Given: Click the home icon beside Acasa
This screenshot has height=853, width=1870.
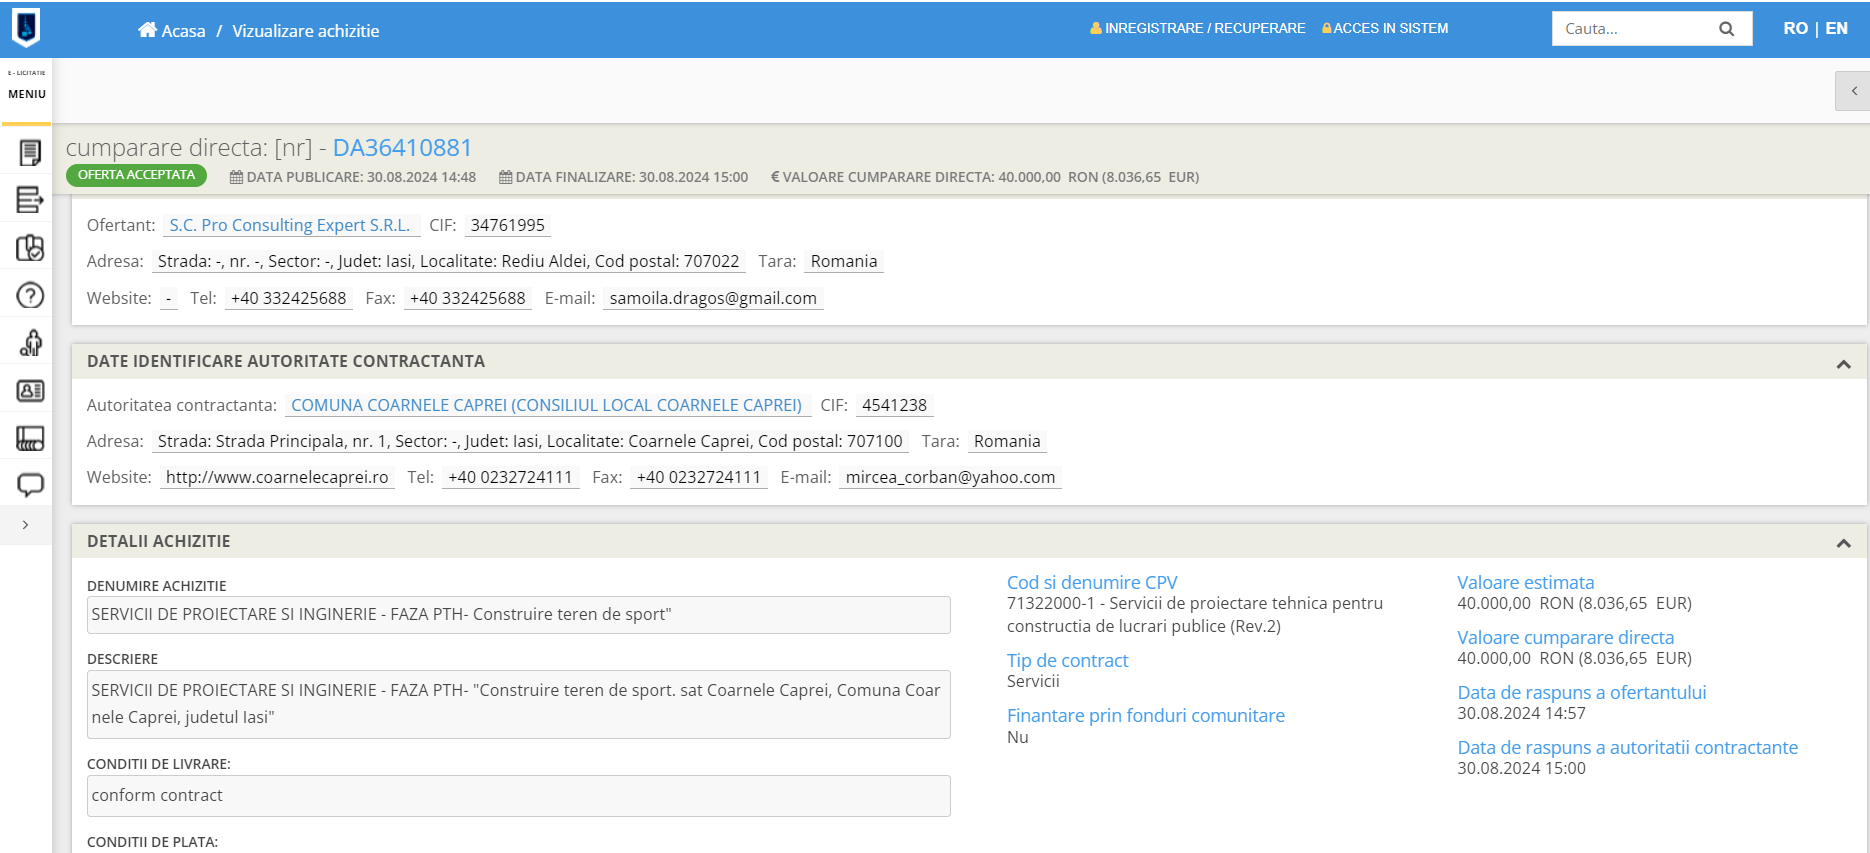Looking at the screenshot, I should (147, 30).
